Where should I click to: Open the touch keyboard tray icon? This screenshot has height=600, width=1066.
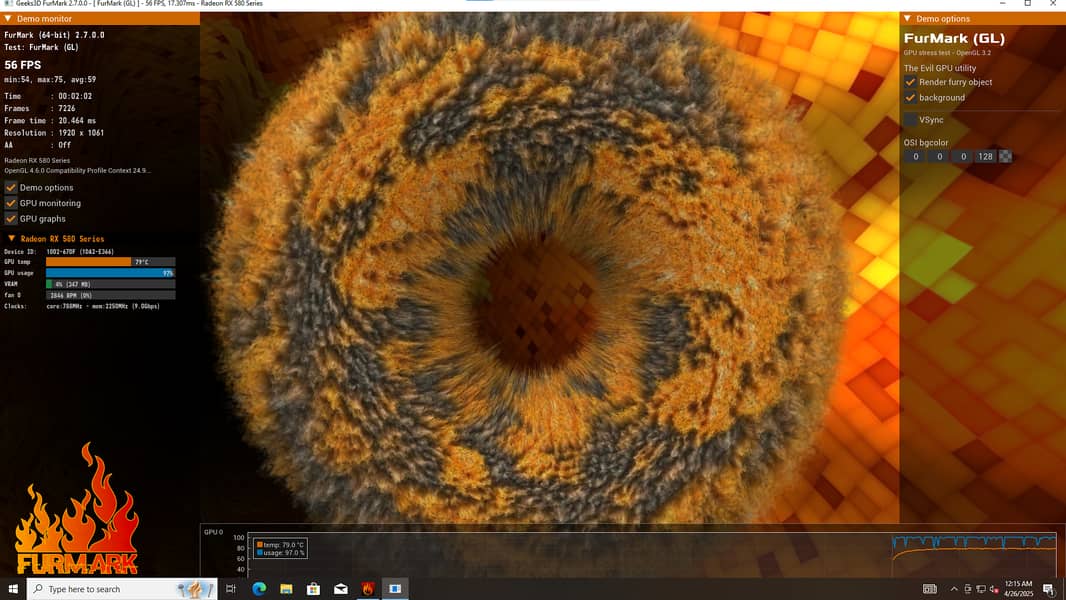tap(929, 588)
